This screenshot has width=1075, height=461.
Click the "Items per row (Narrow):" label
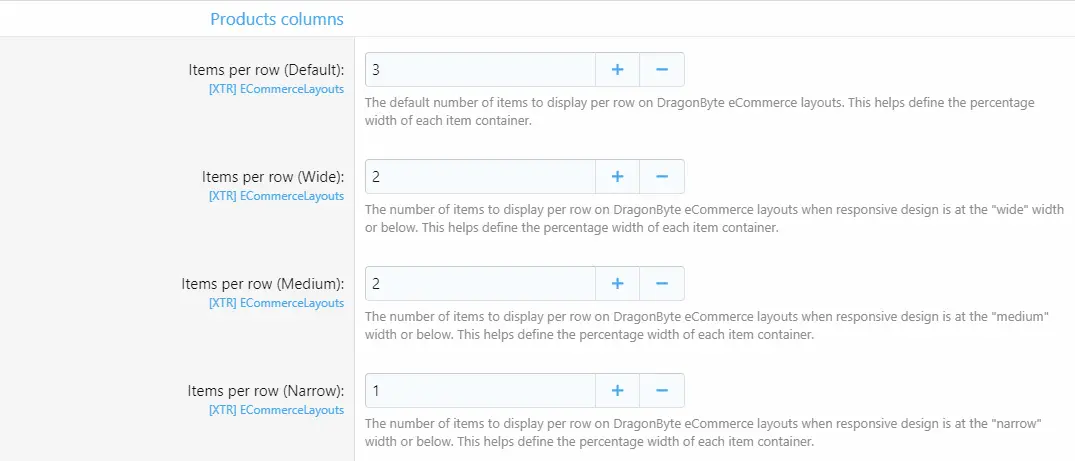click(x=265, y=391)
